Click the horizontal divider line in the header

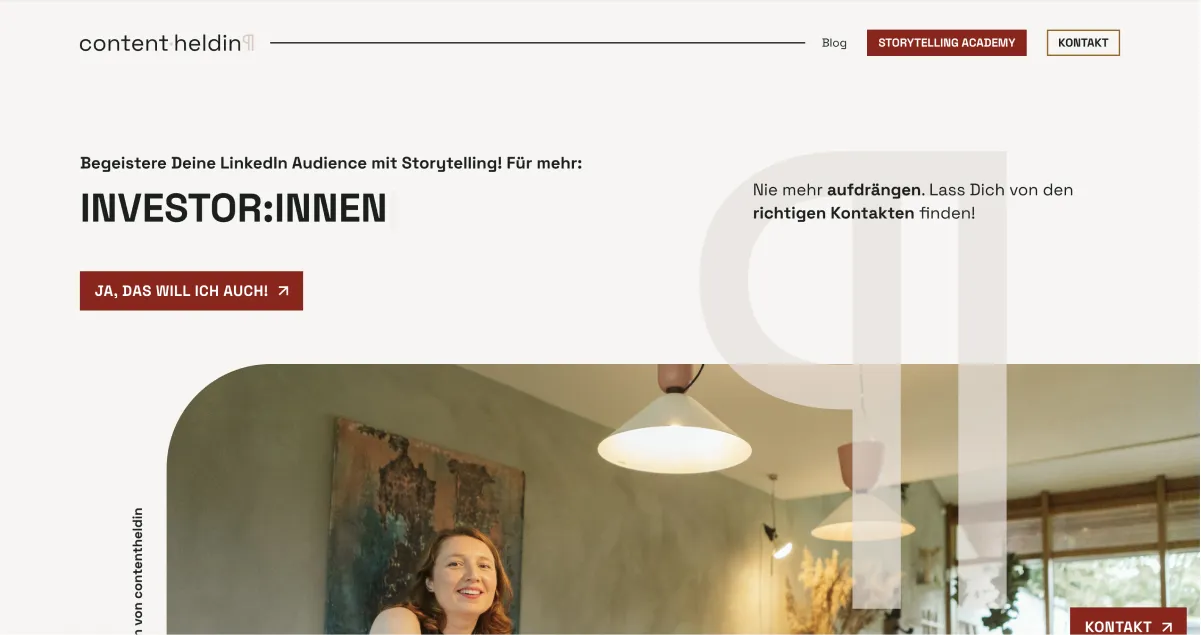coord(537,43)
